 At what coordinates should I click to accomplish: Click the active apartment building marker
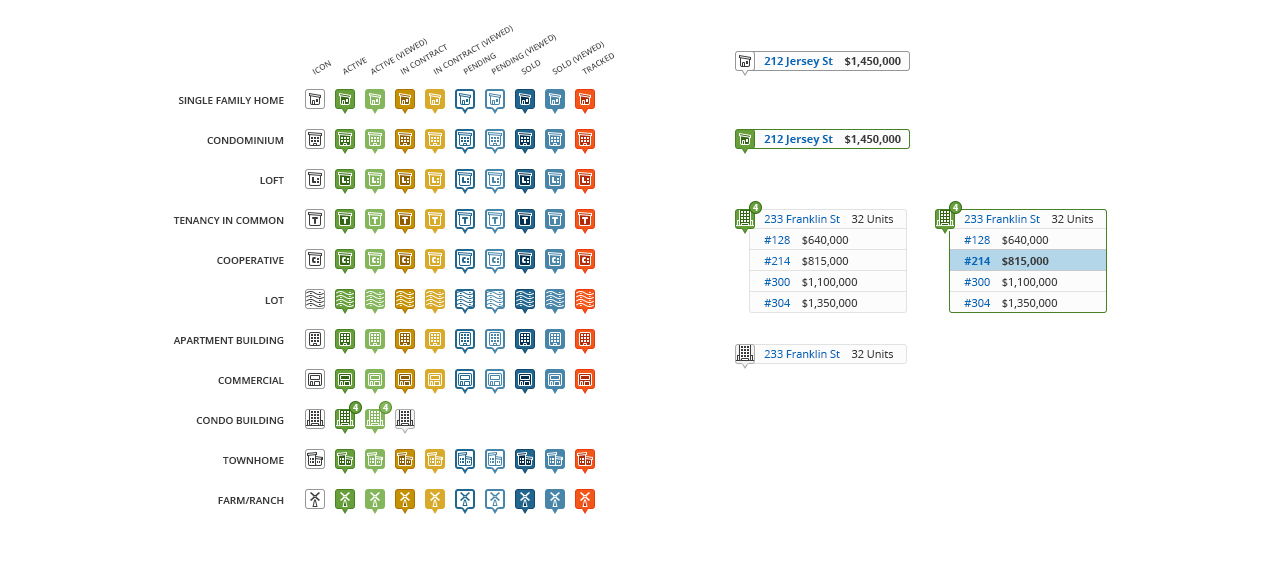click(x=345, y=339)
